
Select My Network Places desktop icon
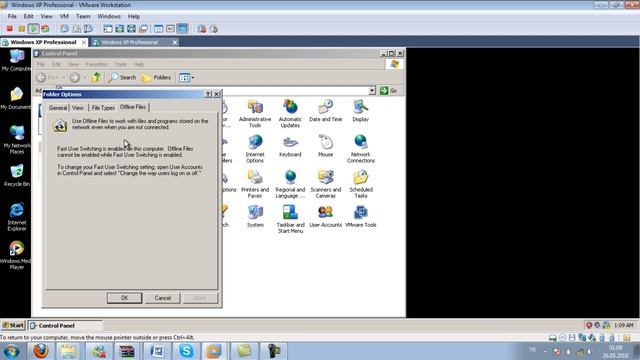pyautogui.click(x=16, y=140)
